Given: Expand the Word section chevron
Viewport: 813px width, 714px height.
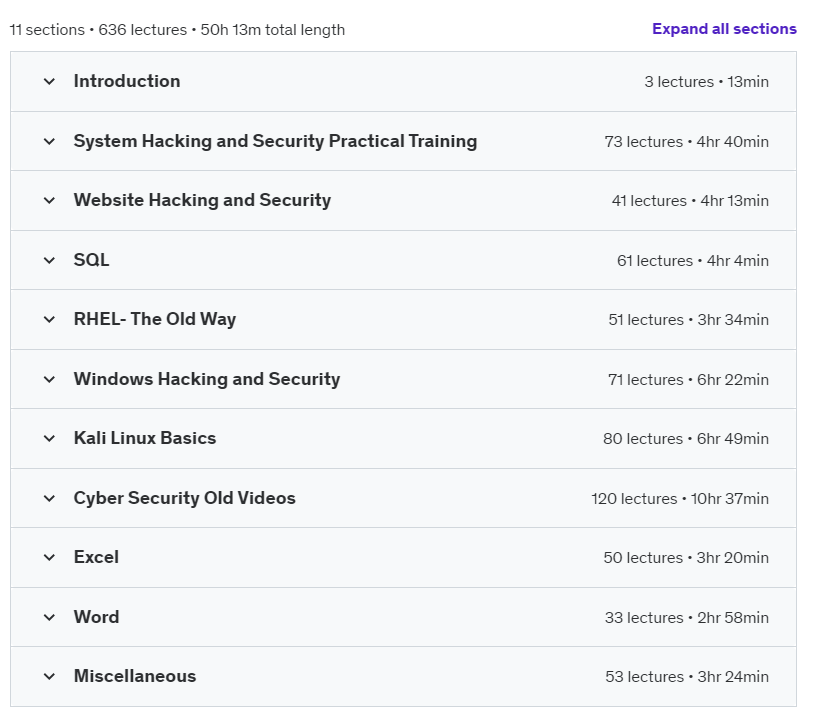Looking at the screenshot, I should (49, 618).
